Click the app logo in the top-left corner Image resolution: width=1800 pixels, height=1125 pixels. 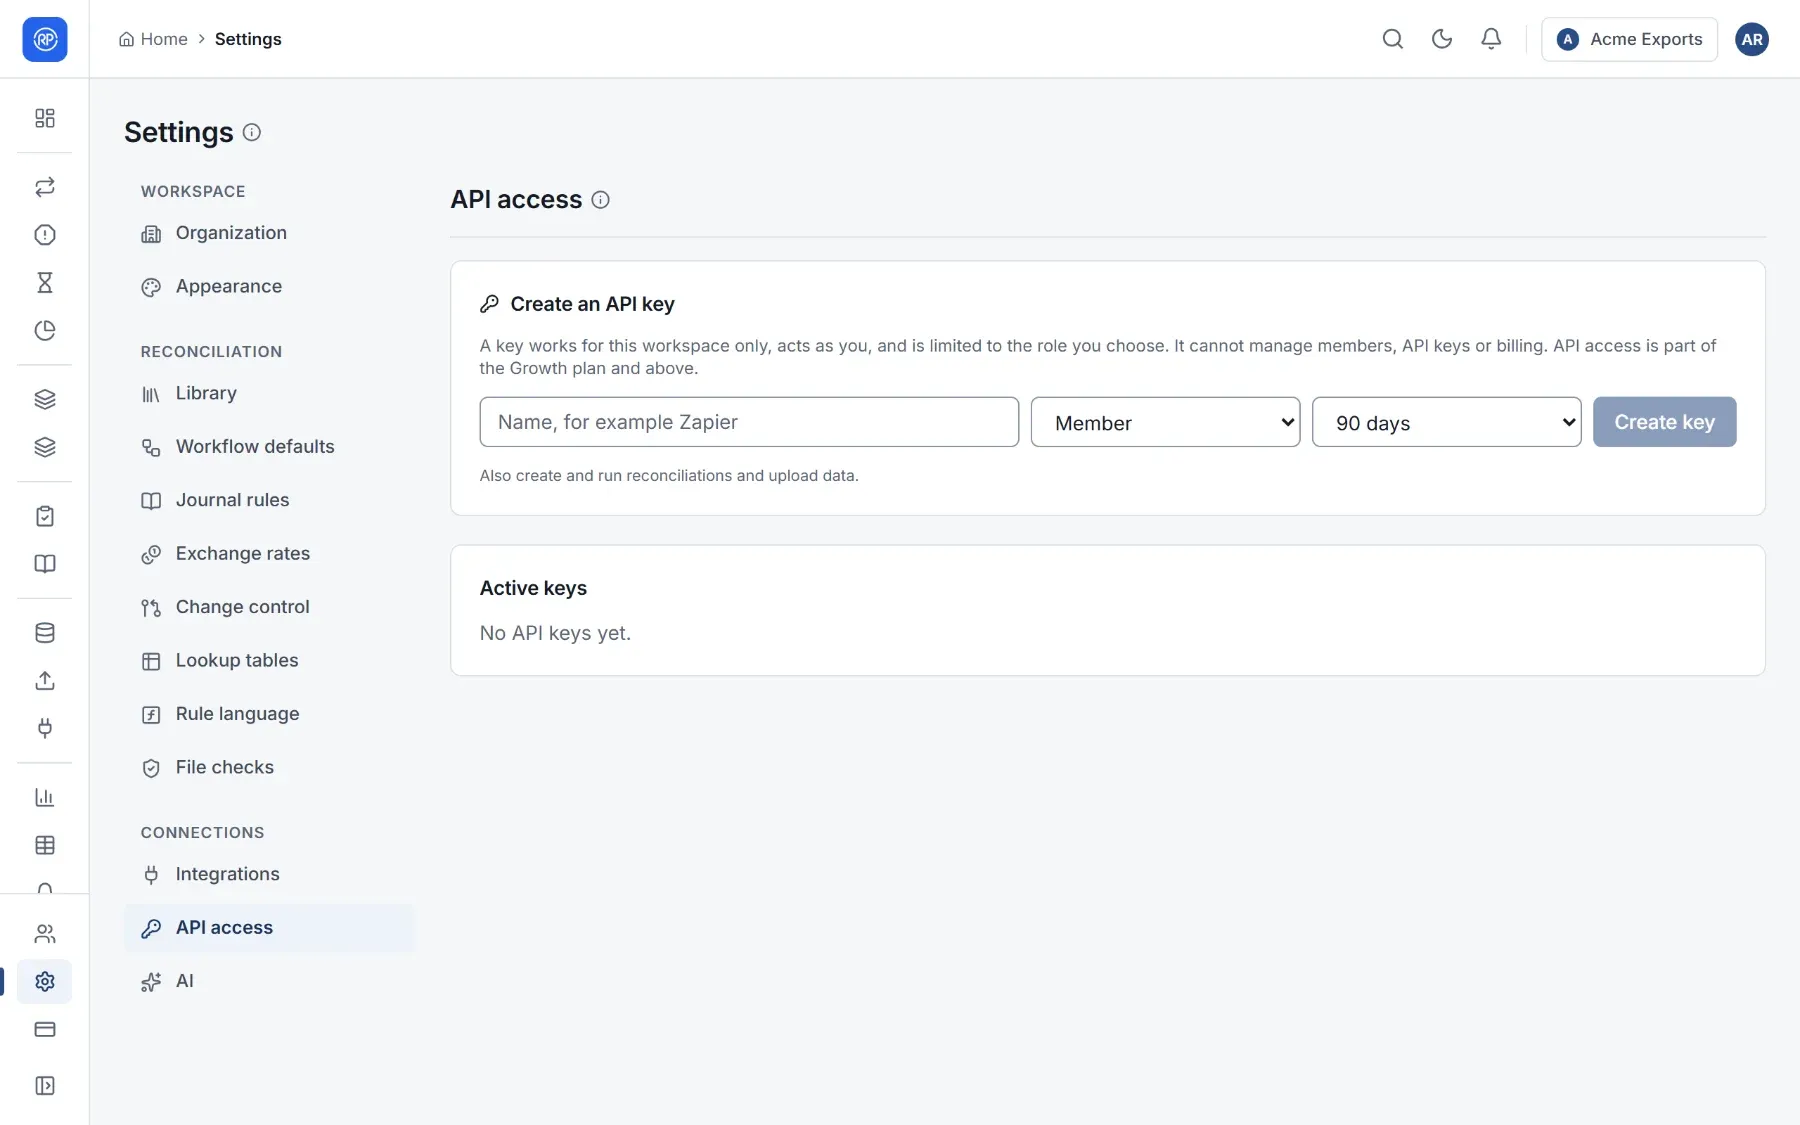click(45, 39)
